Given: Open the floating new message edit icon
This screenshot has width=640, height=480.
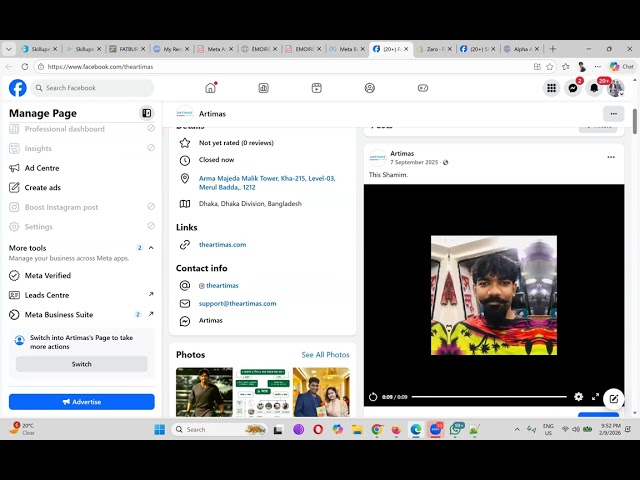Looking at the screenshot, I should [x=613, y=399].
